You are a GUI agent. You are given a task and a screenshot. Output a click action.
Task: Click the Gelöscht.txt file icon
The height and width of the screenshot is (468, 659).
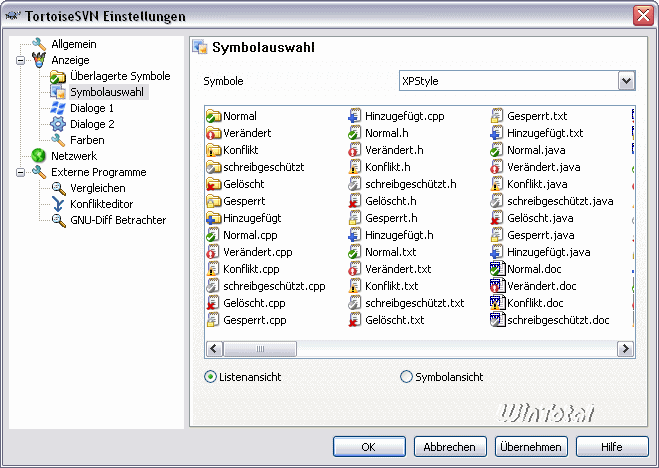tap(355, 320)
